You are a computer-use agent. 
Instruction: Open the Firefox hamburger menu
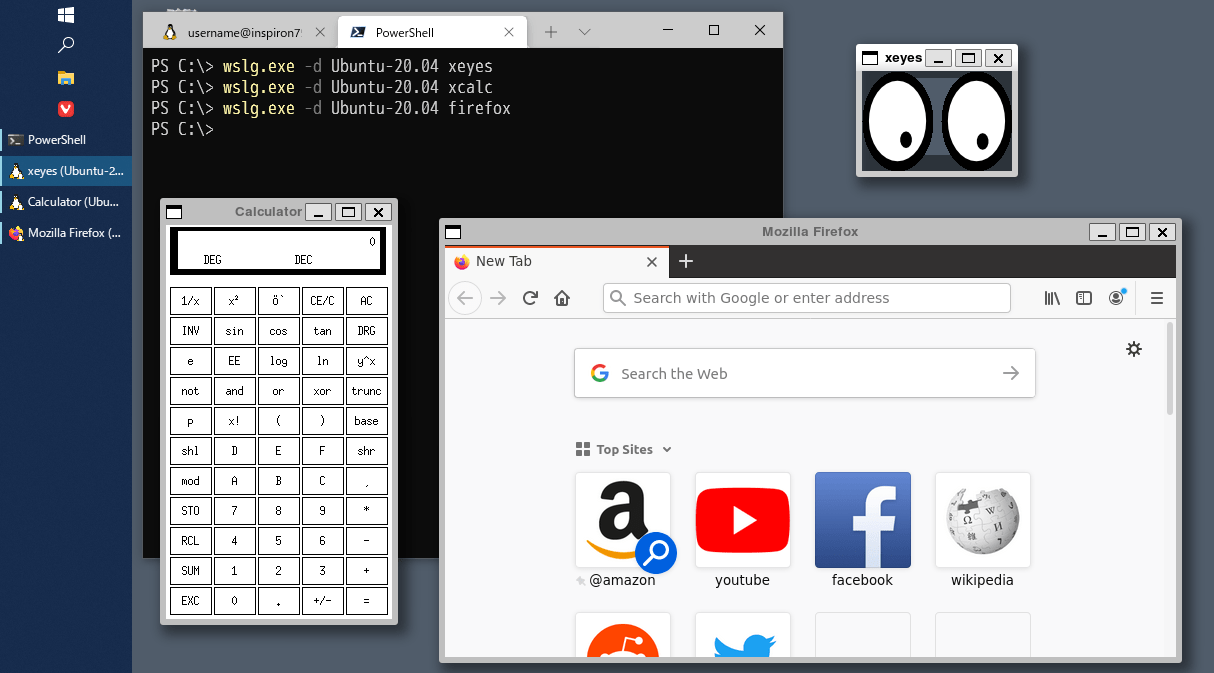click(x=1156, y=298)
